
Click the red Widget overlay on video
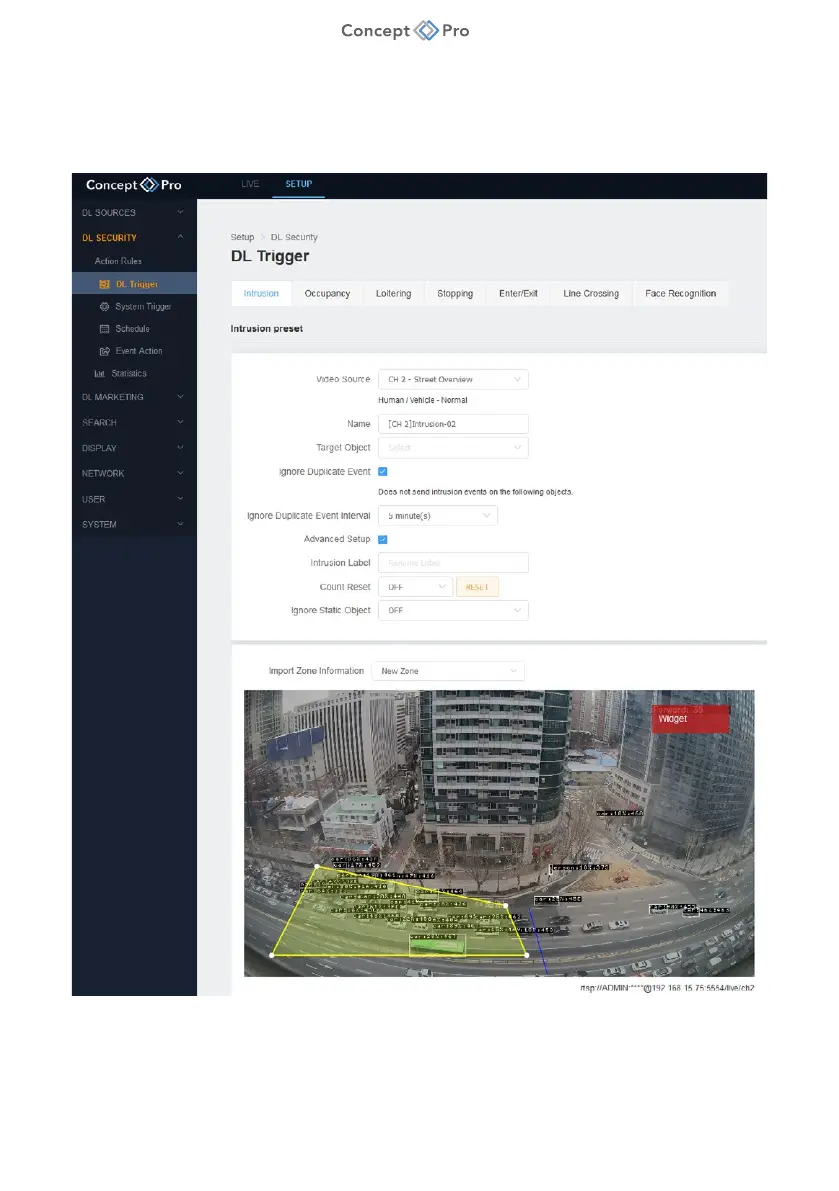(690, 719)
